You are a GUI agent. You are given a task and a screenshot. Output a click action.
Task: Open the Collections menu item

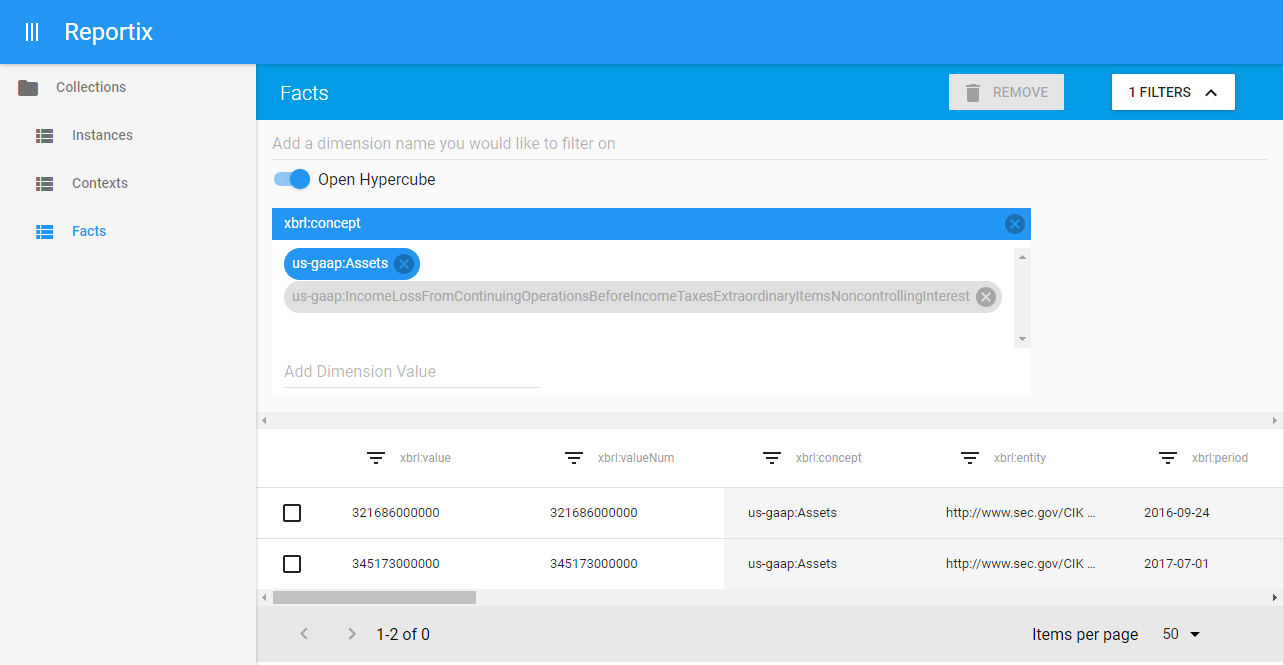pyautogui.click(x=128, y=88)
